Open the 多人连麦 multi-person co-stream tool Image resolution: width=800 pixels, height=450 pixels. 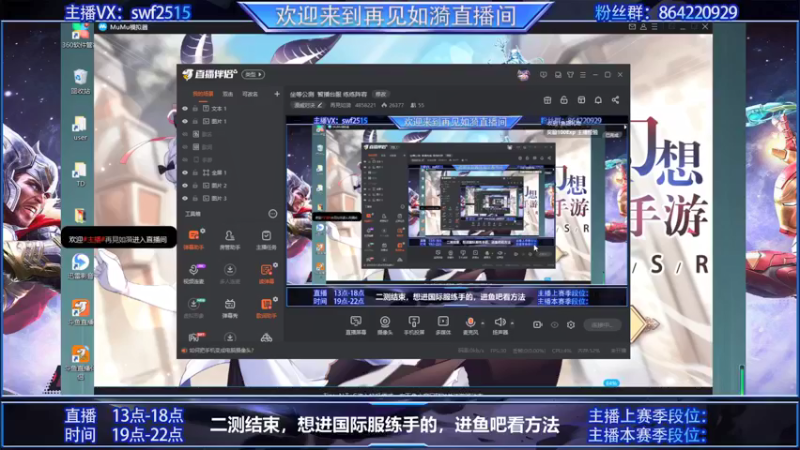[230, 273]
